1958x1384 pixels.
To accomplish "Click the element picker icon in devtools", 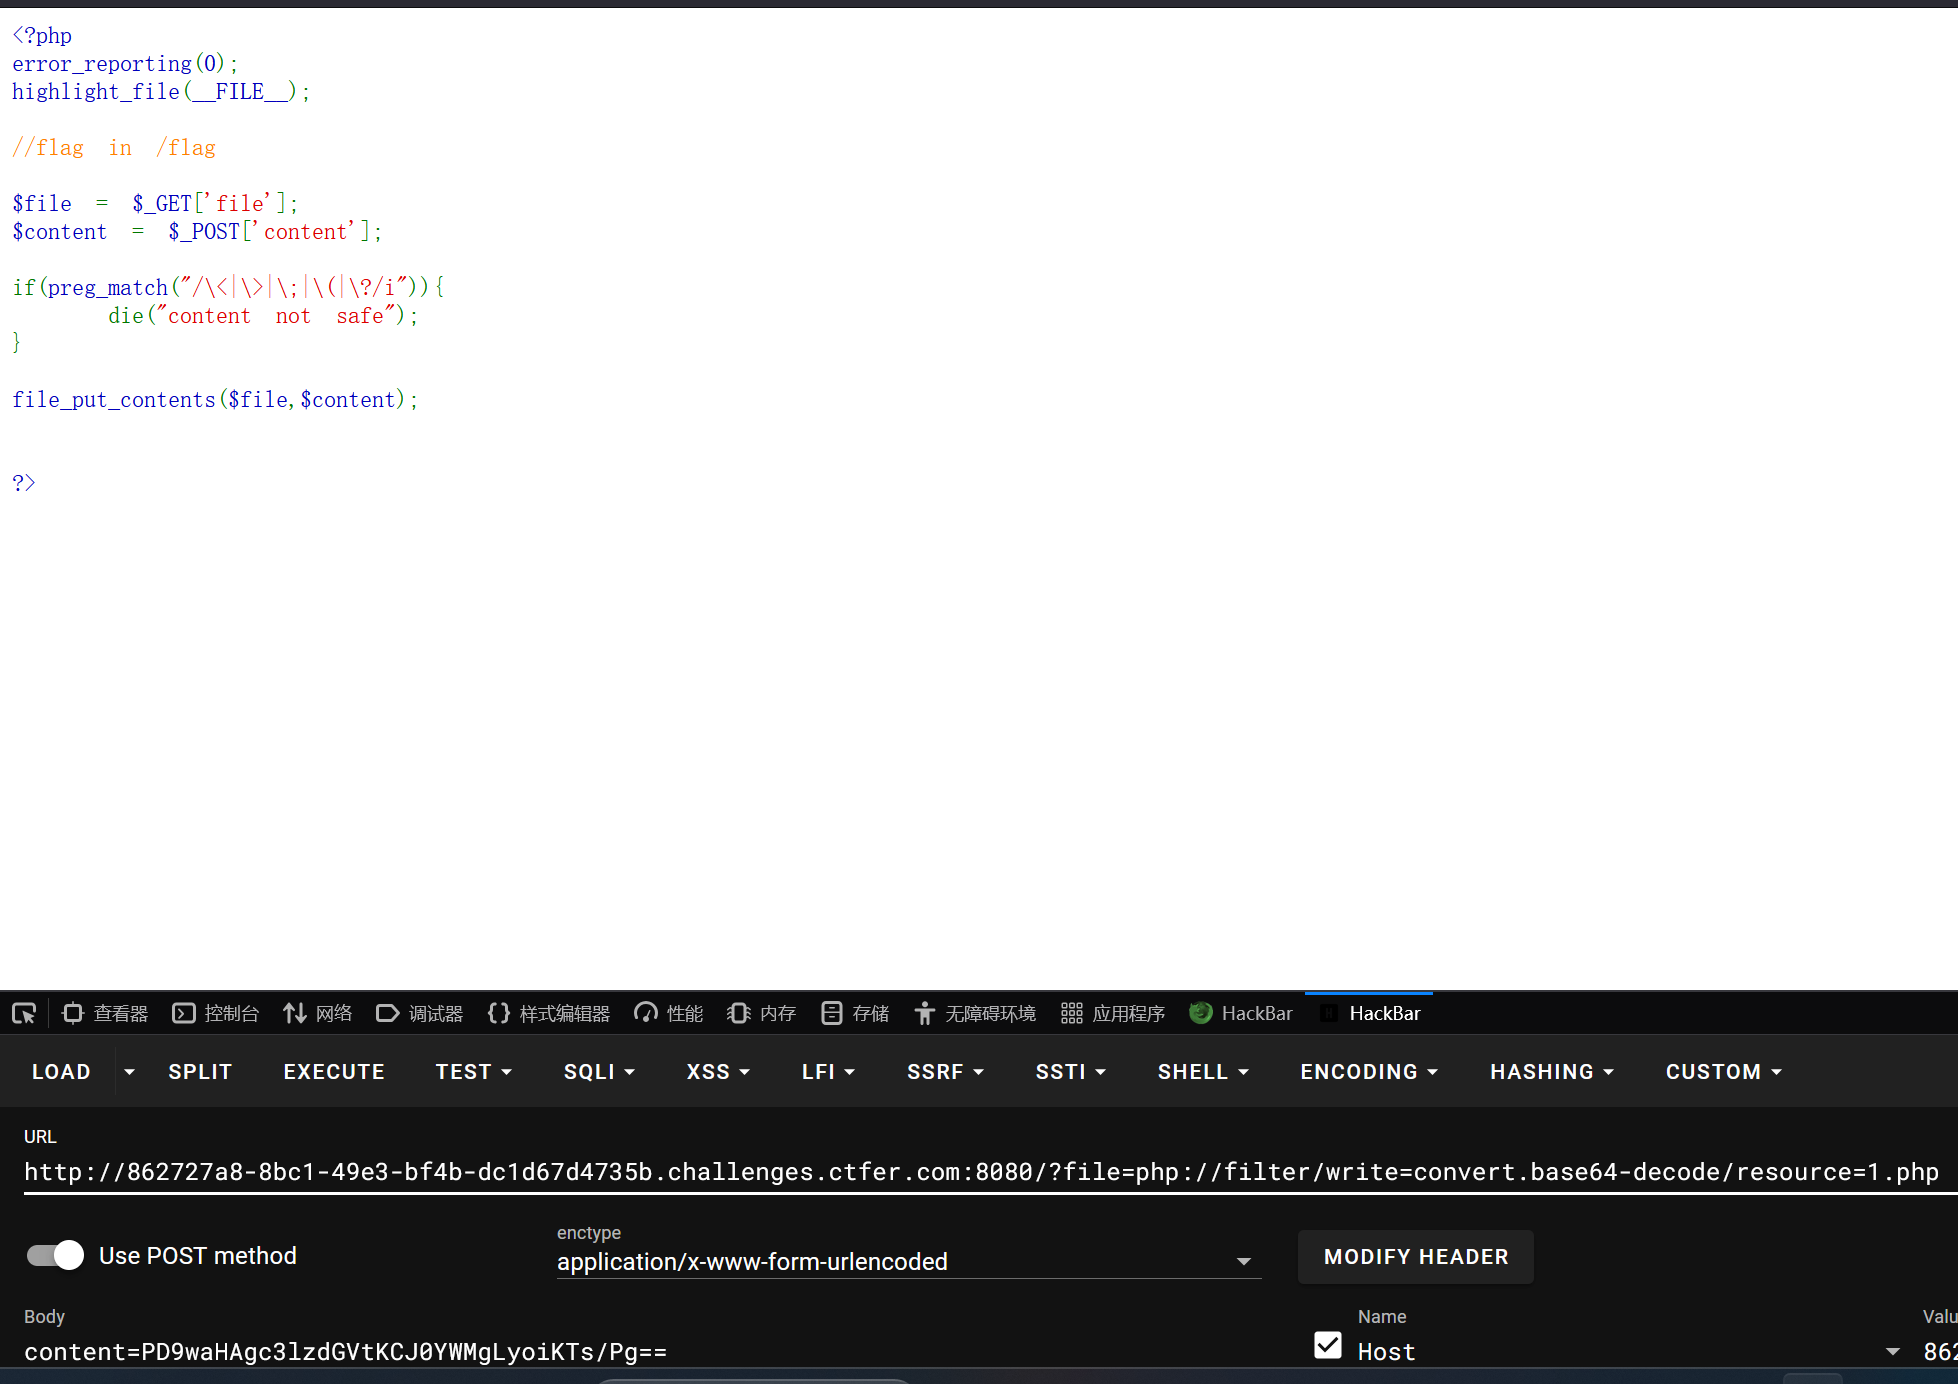I will [x=24, y=1013].
